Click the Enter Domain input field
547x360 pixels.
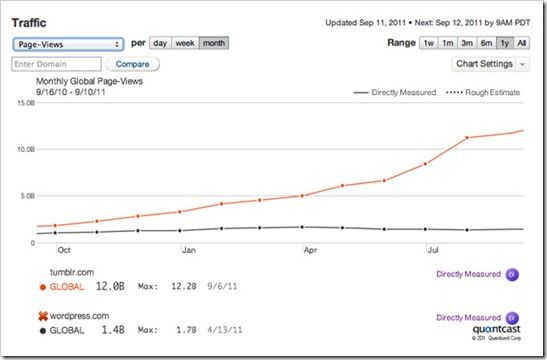coord(57,64)
